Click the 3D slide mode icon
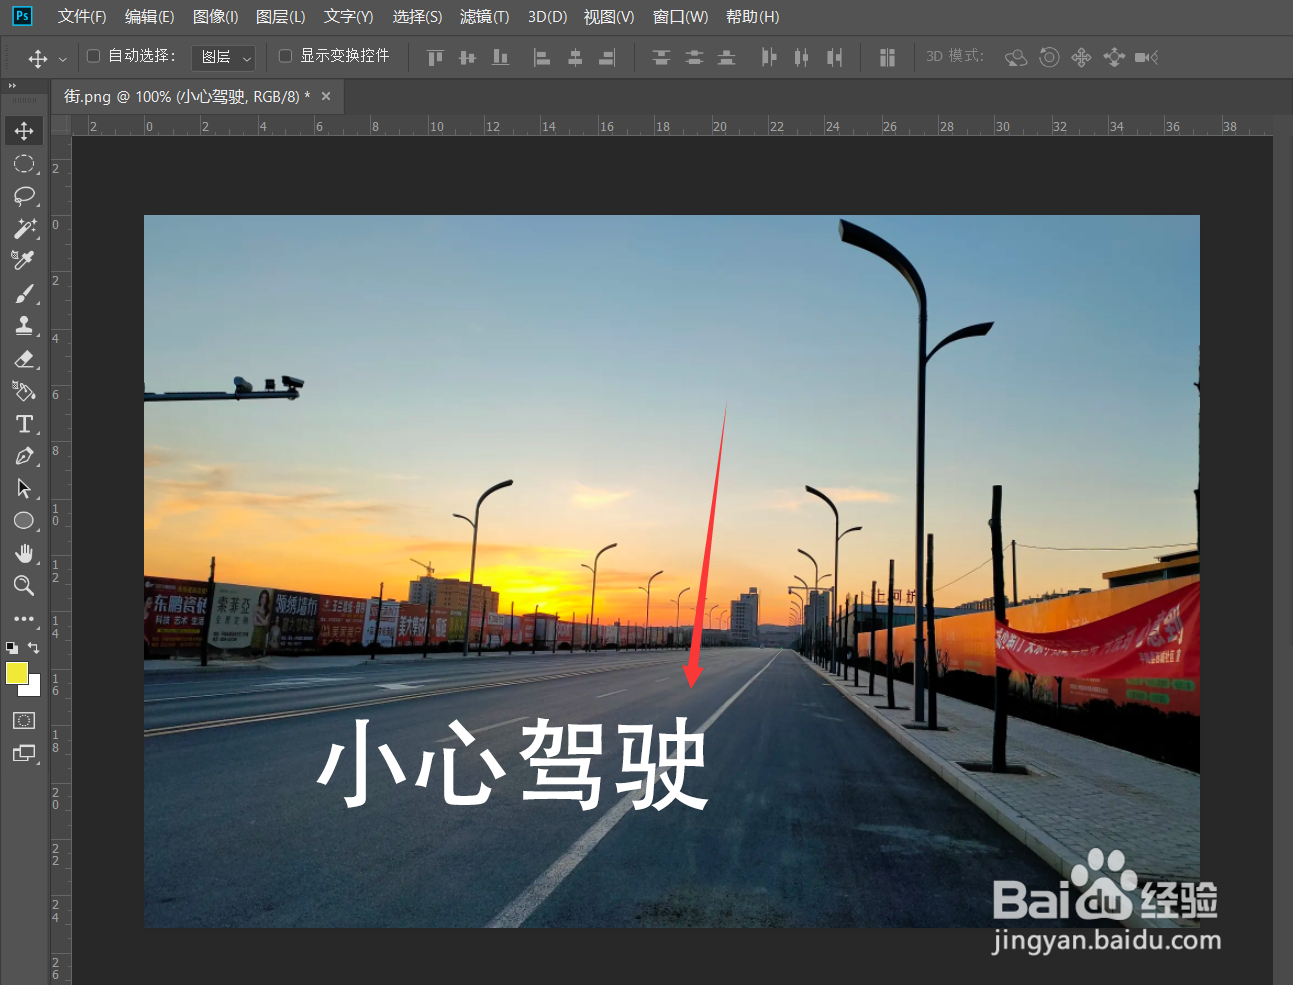The image size is (1293, 985). pyautogui.click(x=1114, y=57)
